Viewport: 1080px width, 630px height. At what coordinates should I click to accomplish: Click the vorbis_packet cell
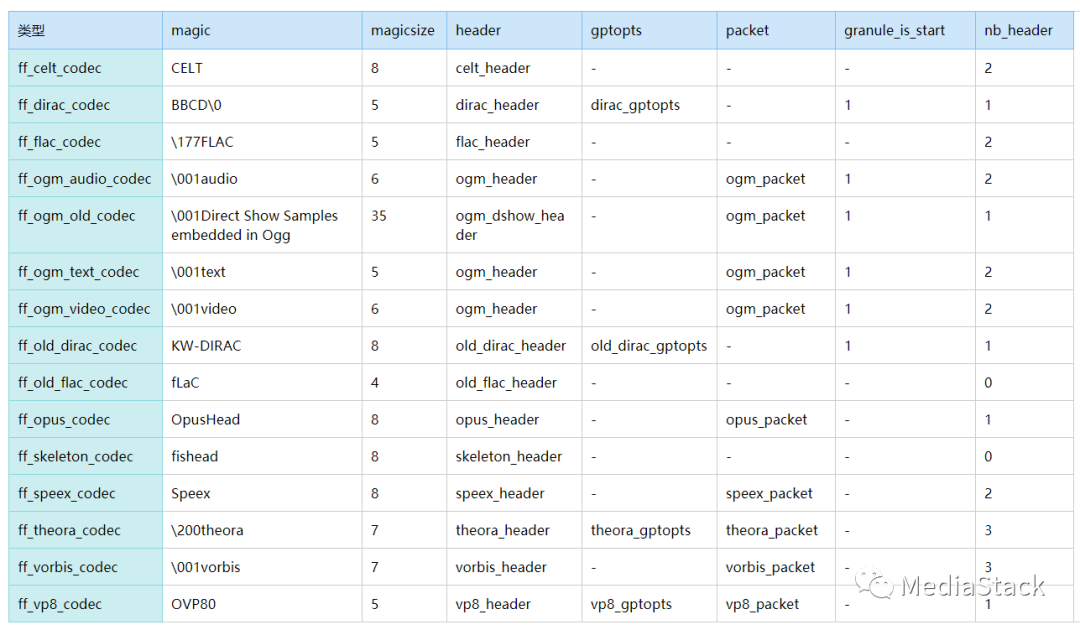tap(771, 567)
